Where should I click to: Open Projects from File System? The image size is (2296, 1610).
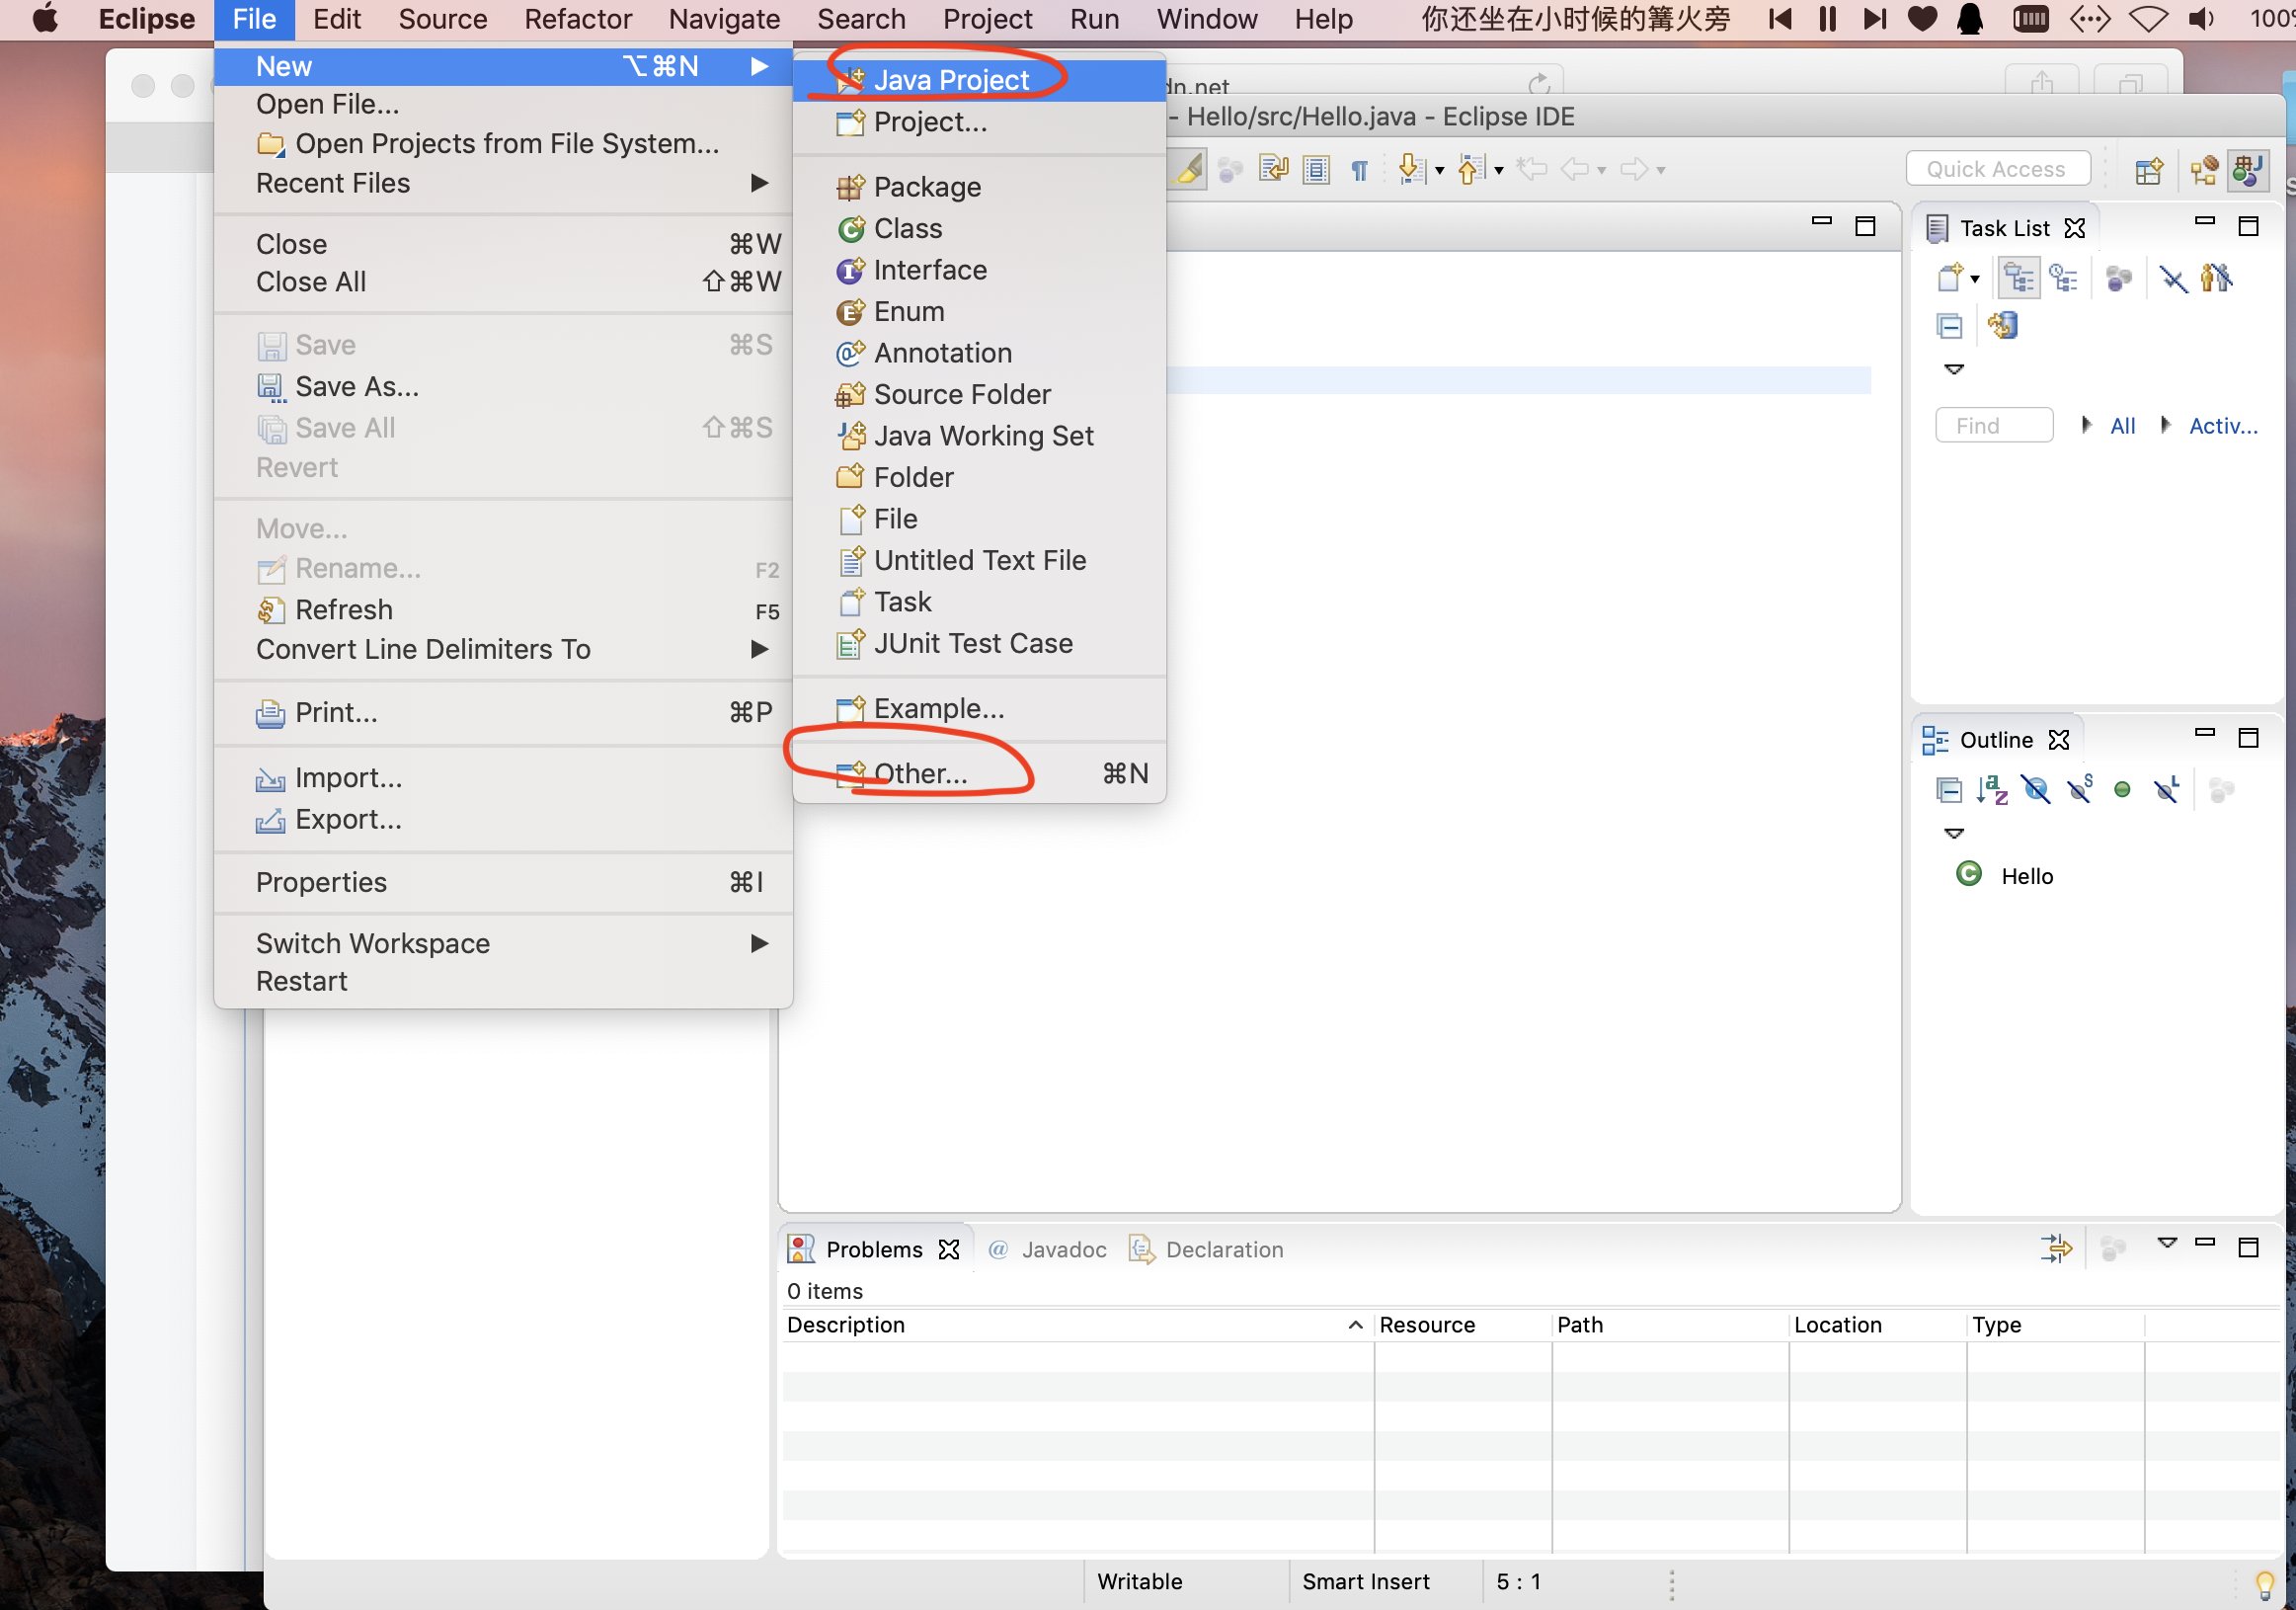(x=503, y=144)
